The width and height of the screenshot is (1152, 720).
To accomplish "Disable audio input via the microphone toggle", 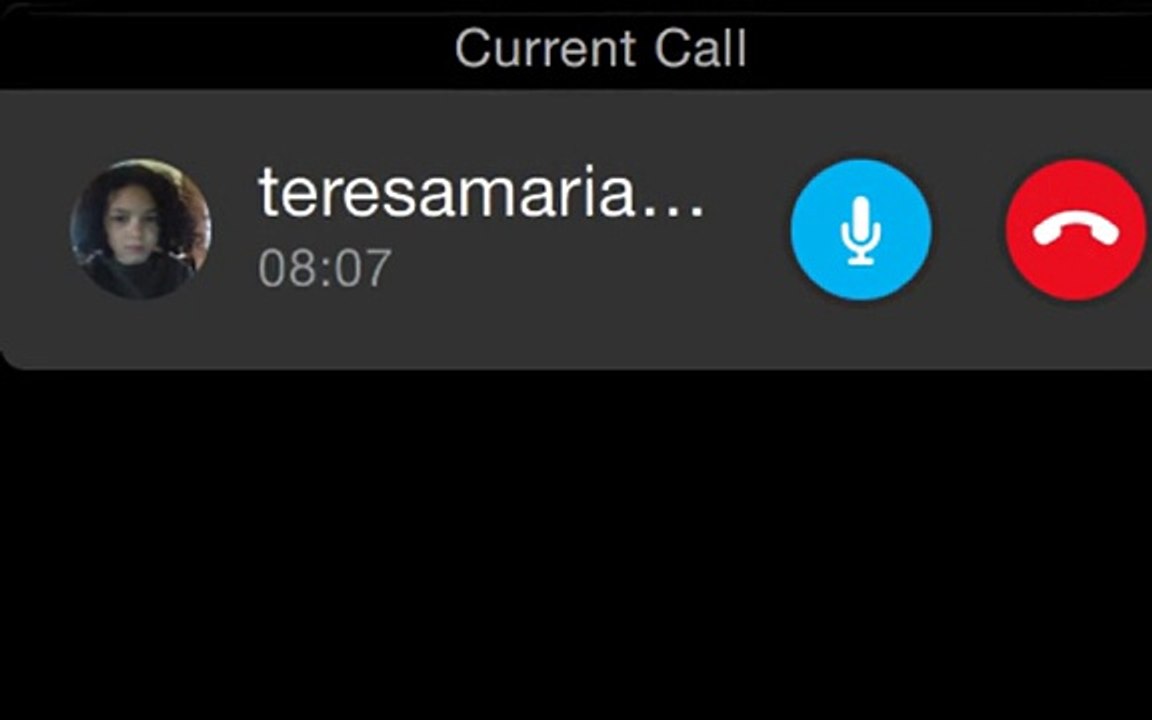I will coord(861,229).
